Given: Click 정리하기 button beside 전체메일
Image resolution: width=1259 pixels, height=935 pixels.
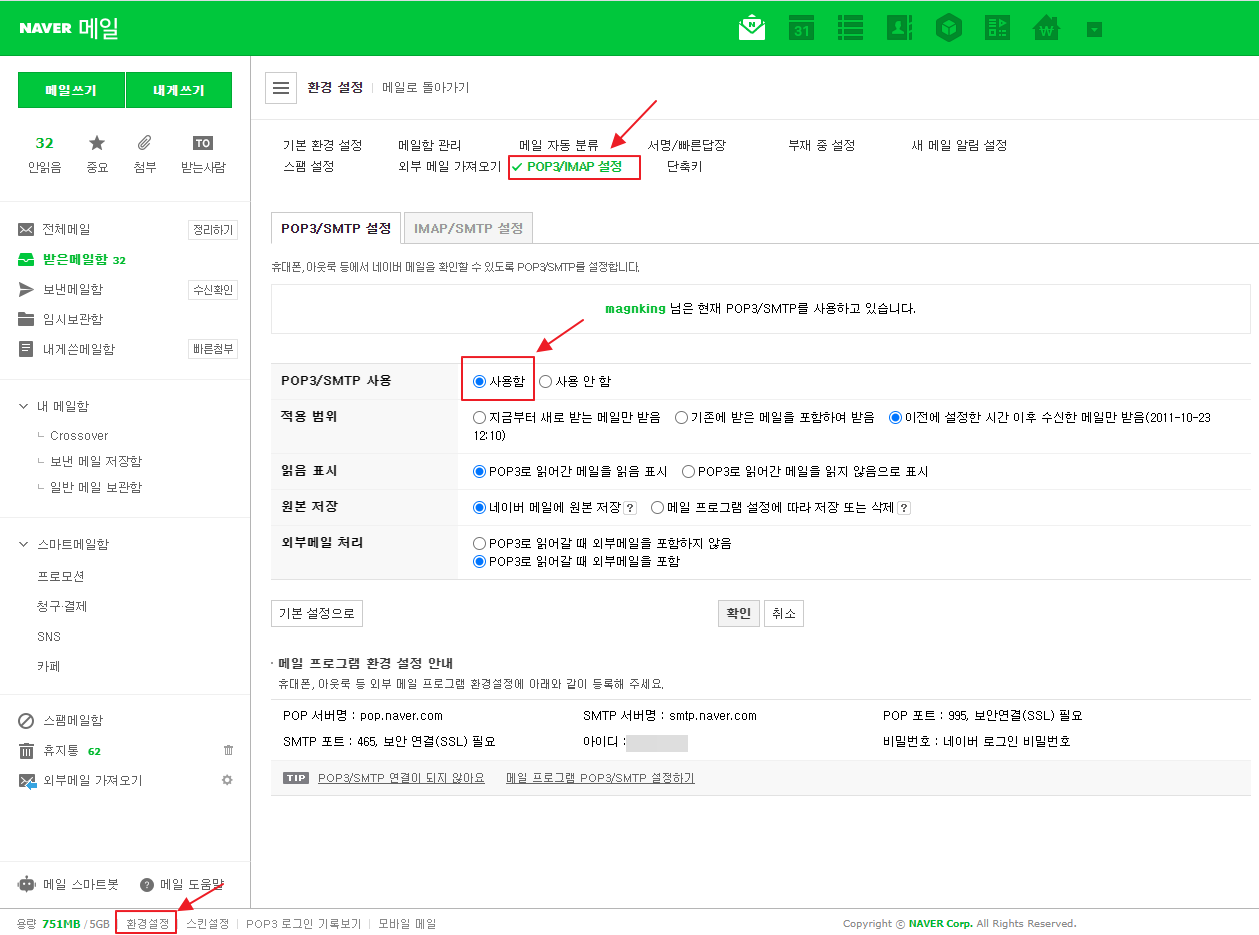Looking at the screenshot, I should (x=213, y=230).
